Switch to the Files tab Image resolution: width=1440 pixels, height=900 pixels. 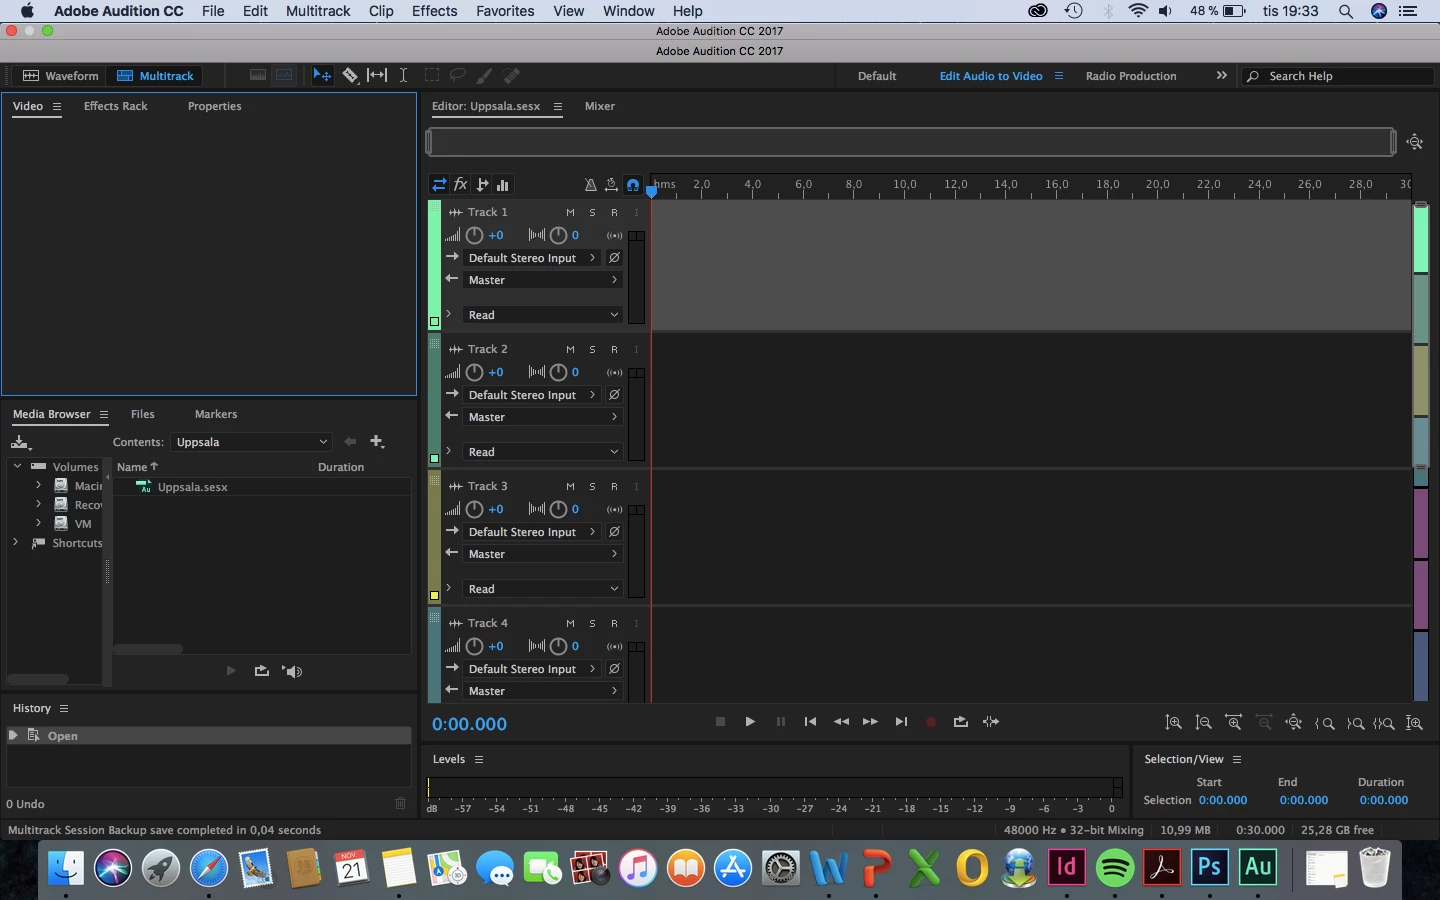pyautogui.click(x=143, y=414)
